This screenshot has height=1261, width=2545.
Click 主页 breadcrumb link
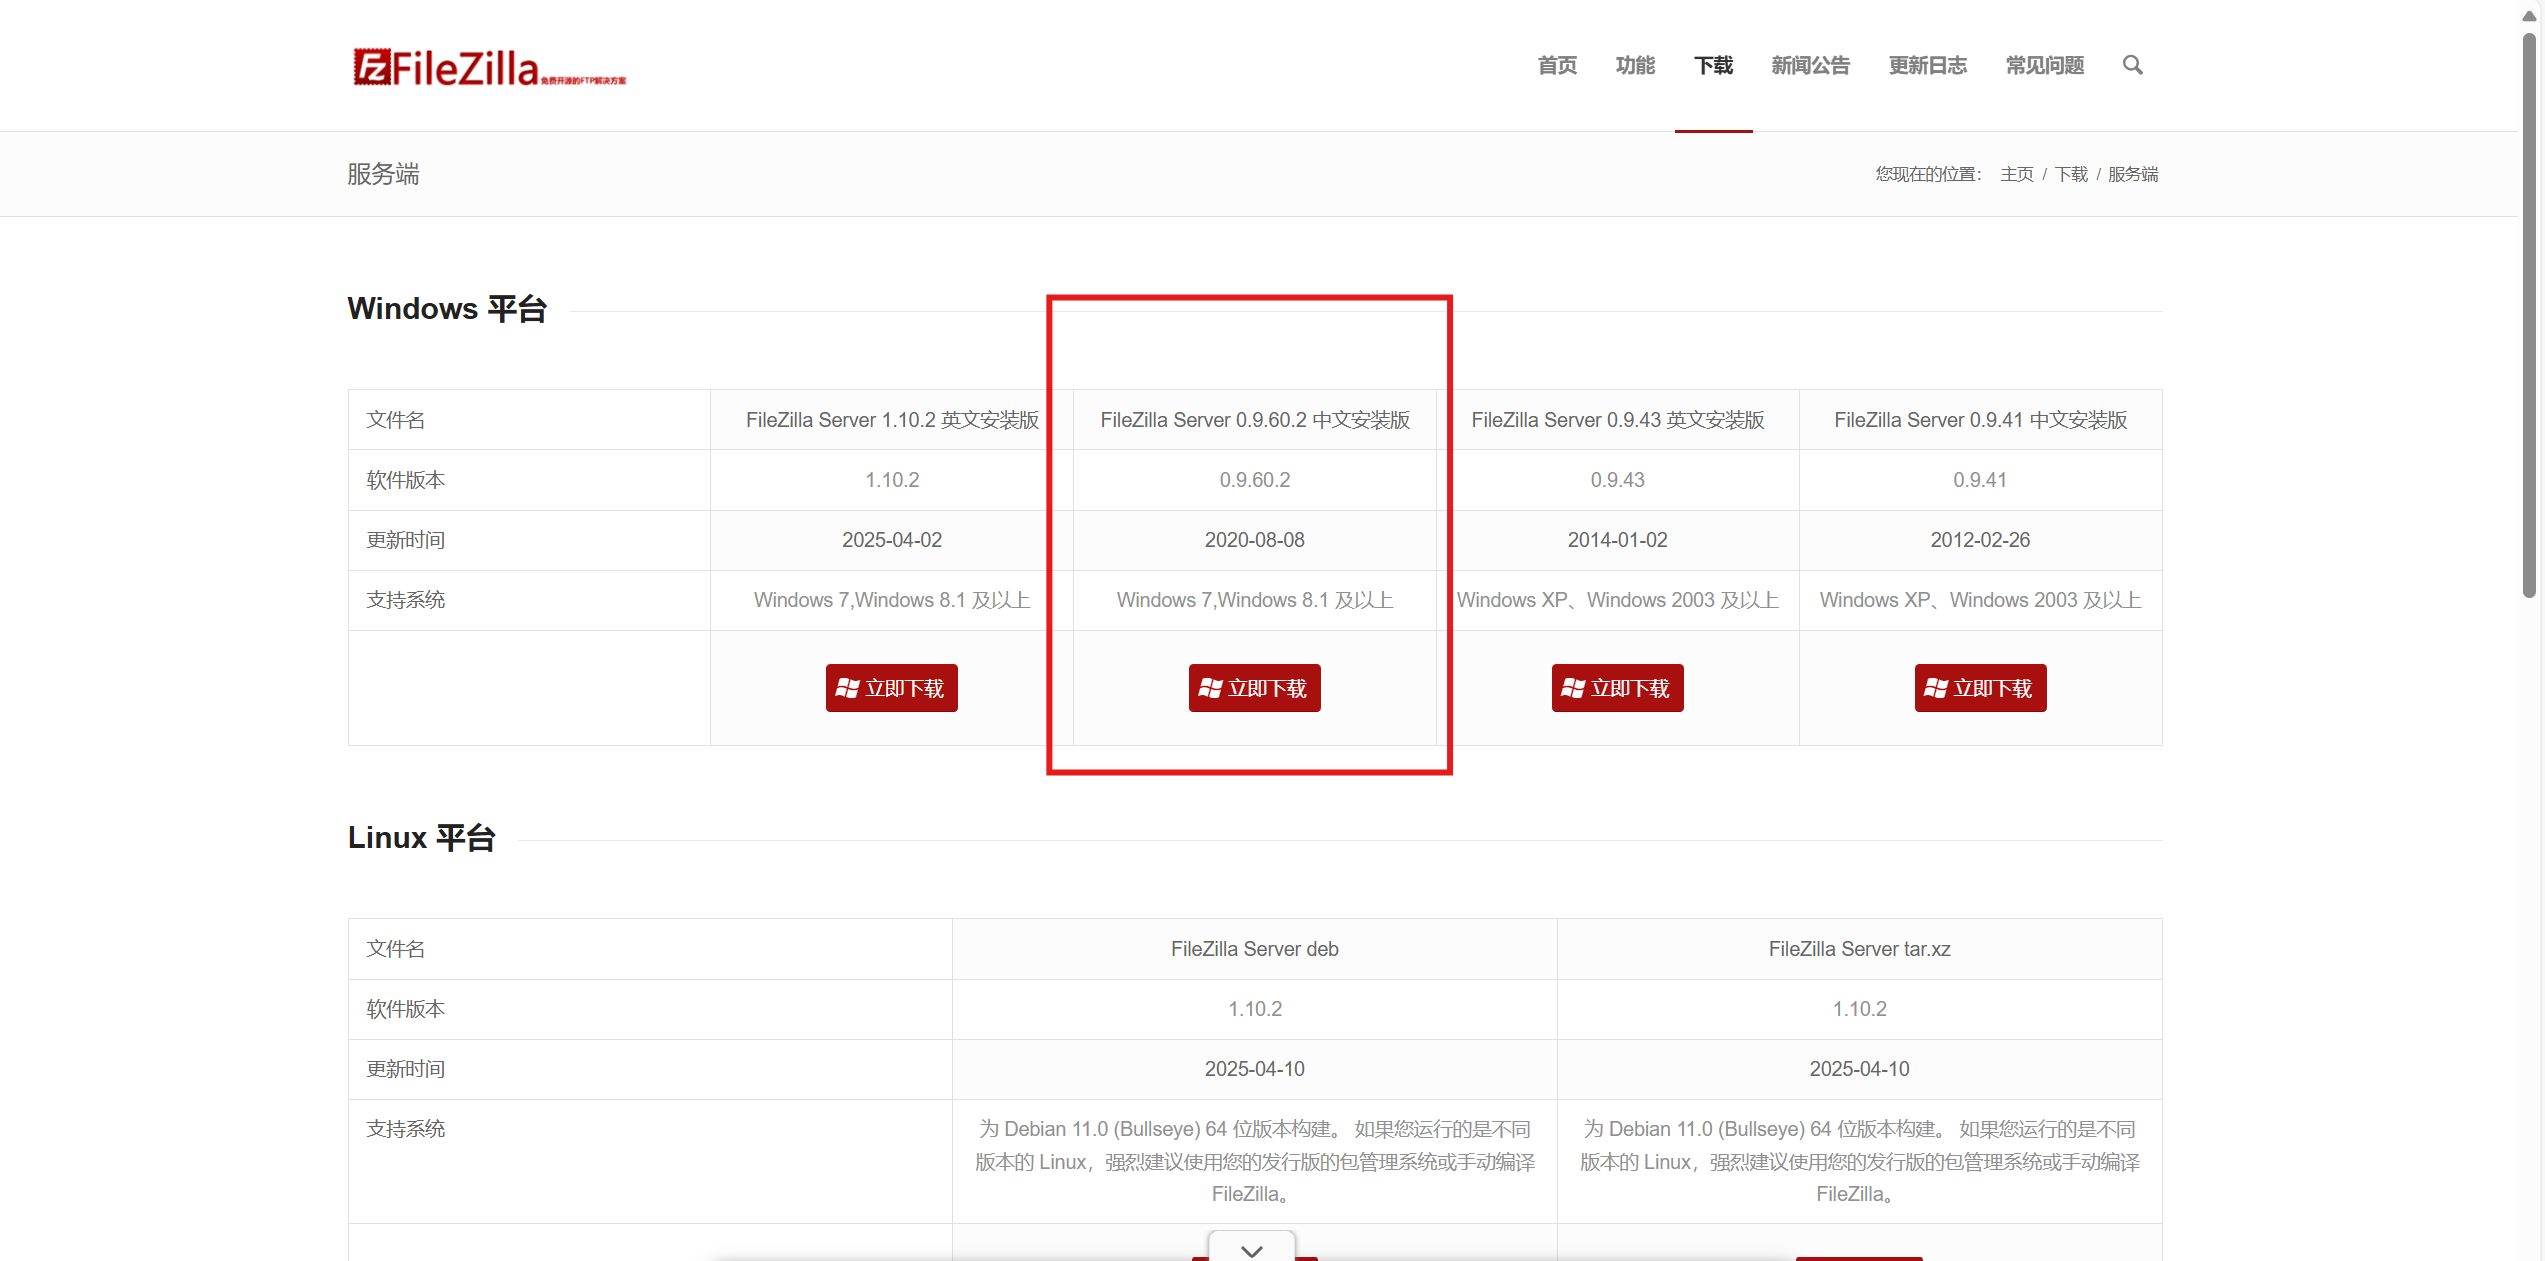coord(2016,174)
